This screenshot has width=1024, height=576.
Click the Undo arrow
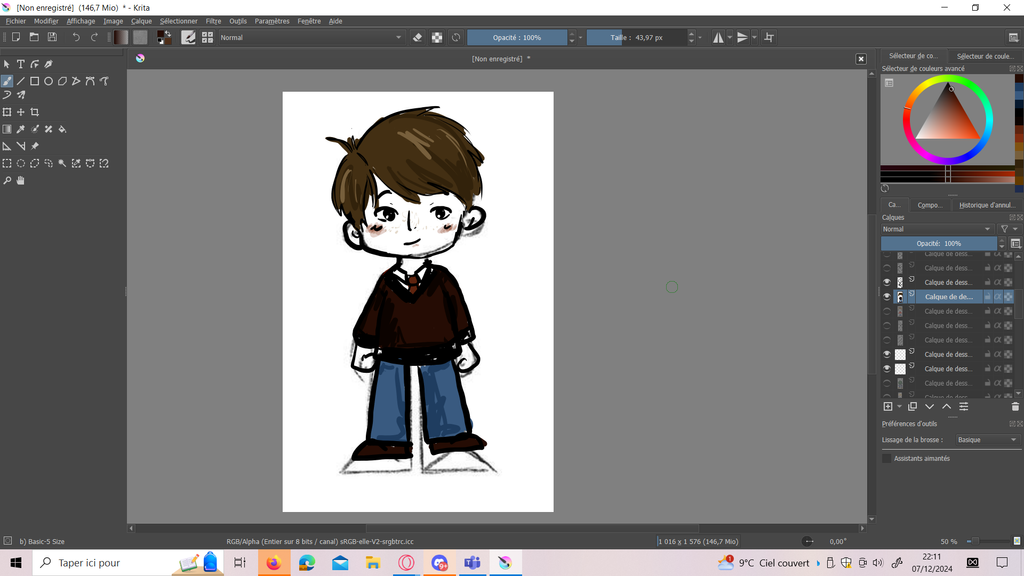coord(76,37)
